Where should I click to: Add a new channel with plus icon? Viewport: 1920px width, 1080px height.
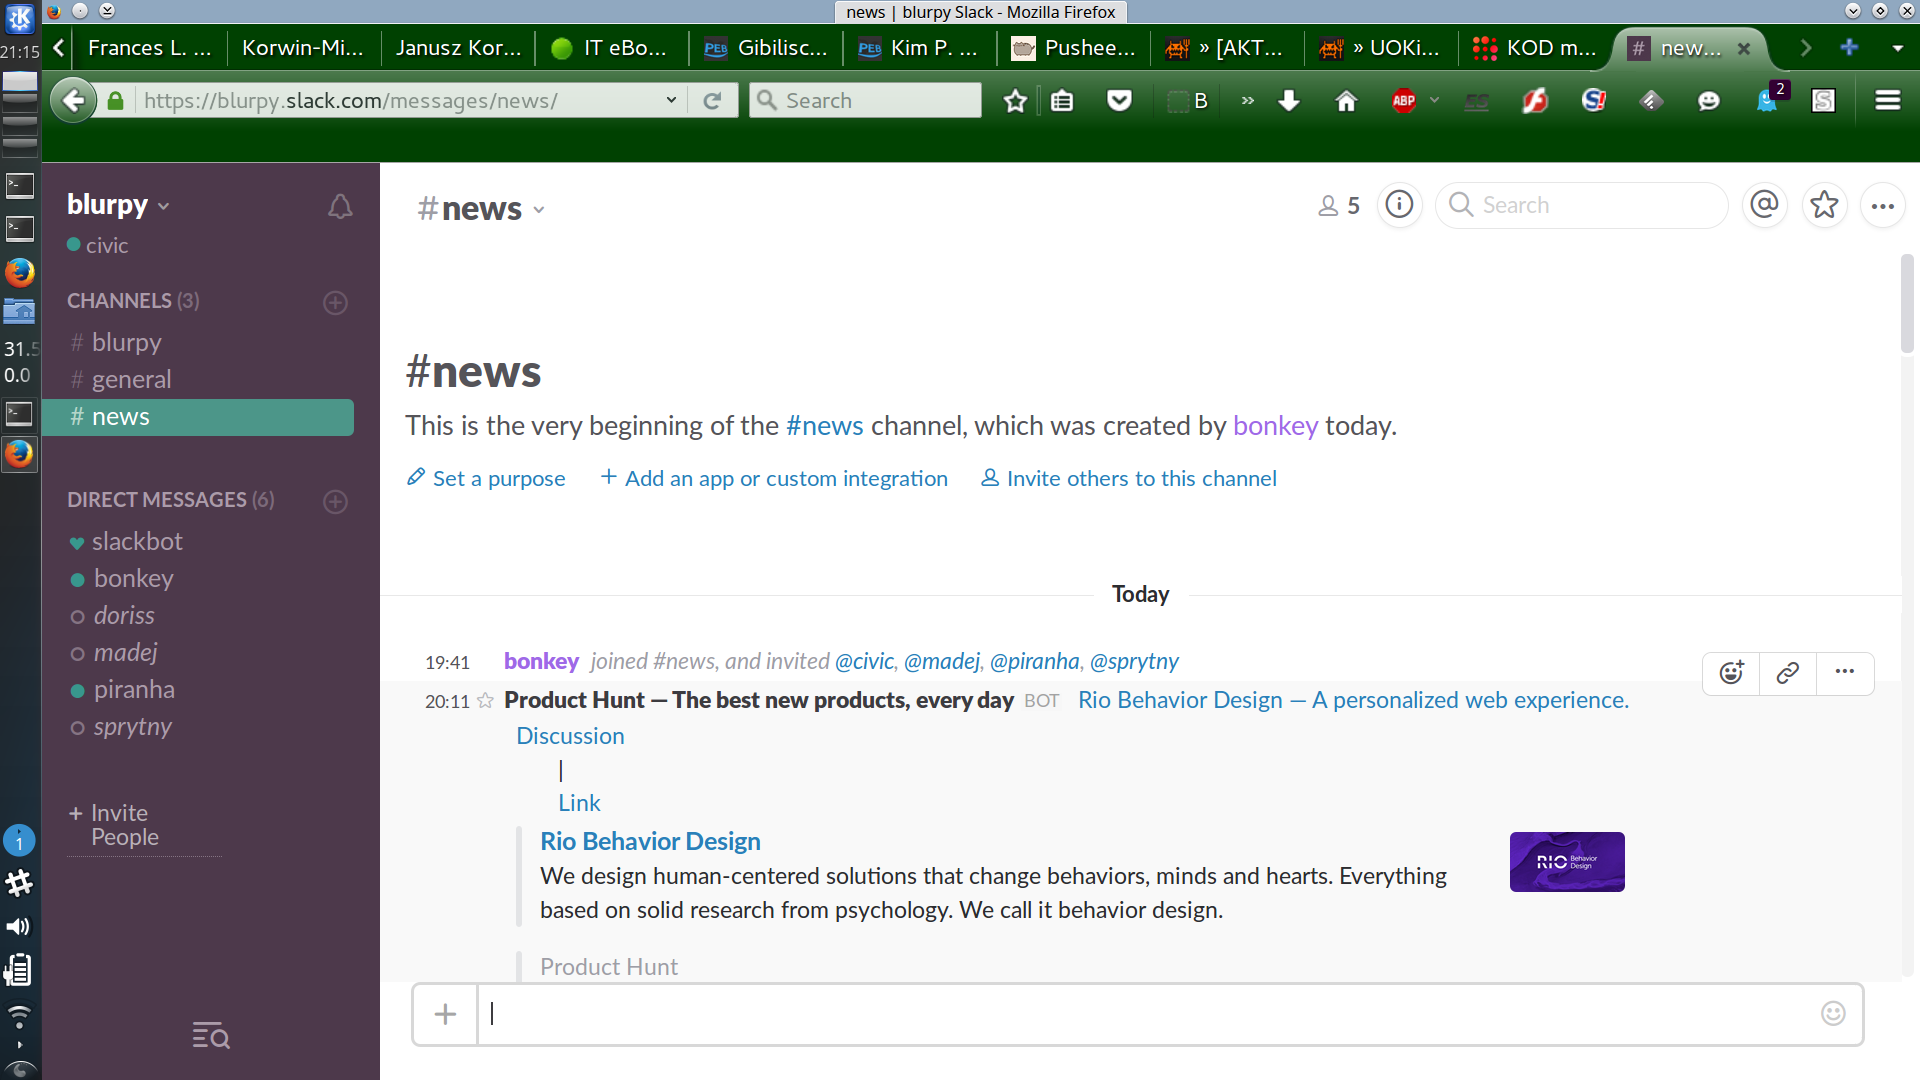coord(336,302)
